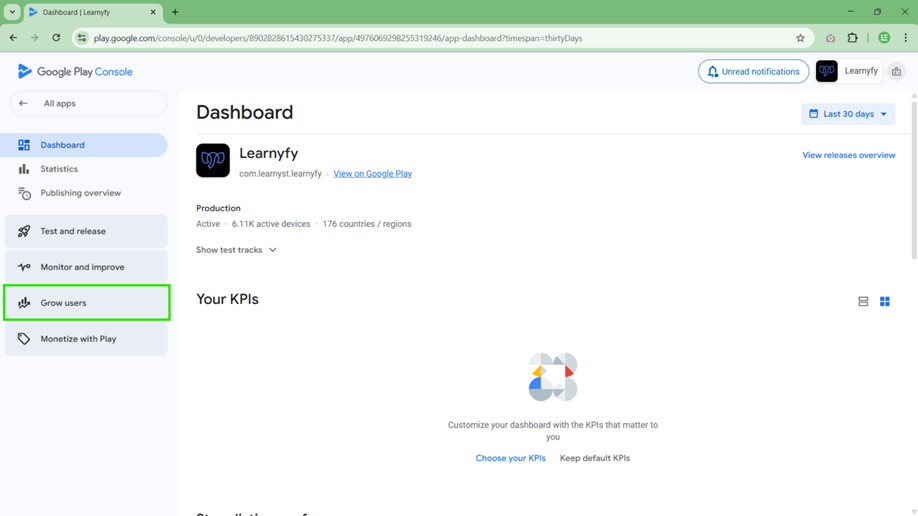Expand Show test tracks section
Viewport: 918px width, 516px height.
click(x=236, y=250)
